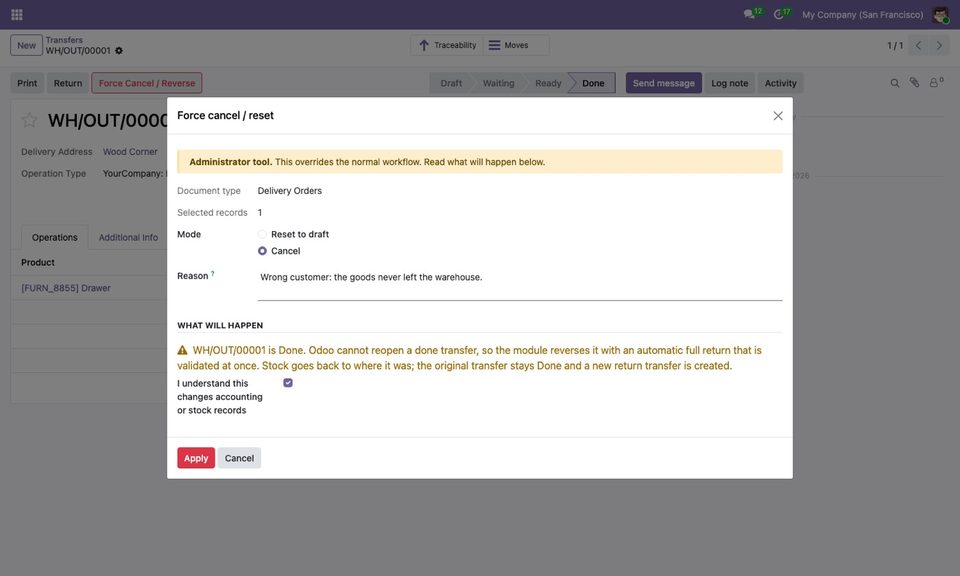
Task: Click Send message in the chatter
Action: tap(664, 83)
